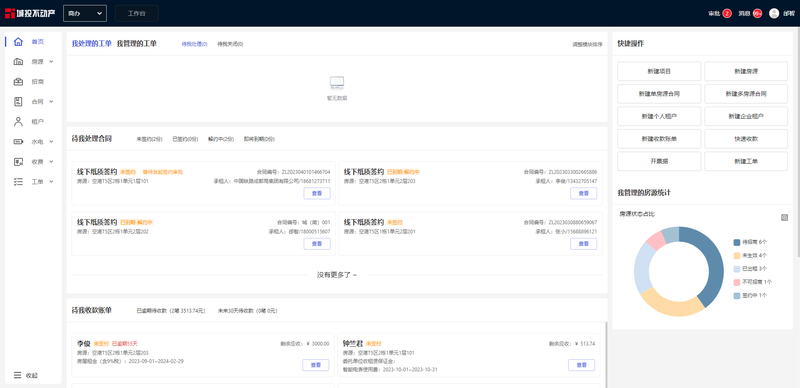The height and width of the screenshot is (388, 800).
Task: Click 新建多房源合同 button
Action: point(746,94)
